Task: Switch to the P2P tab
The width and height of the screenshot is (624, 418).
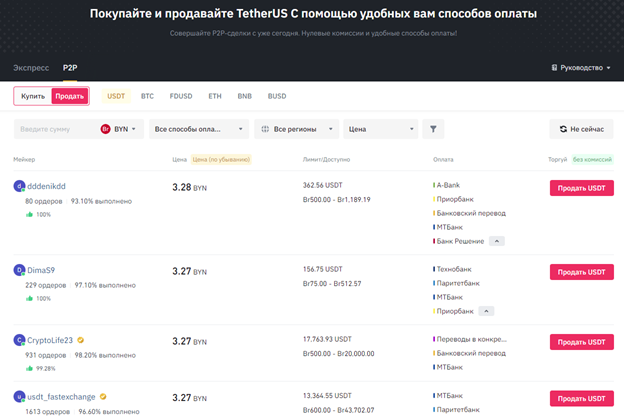Action: point(70,68)
